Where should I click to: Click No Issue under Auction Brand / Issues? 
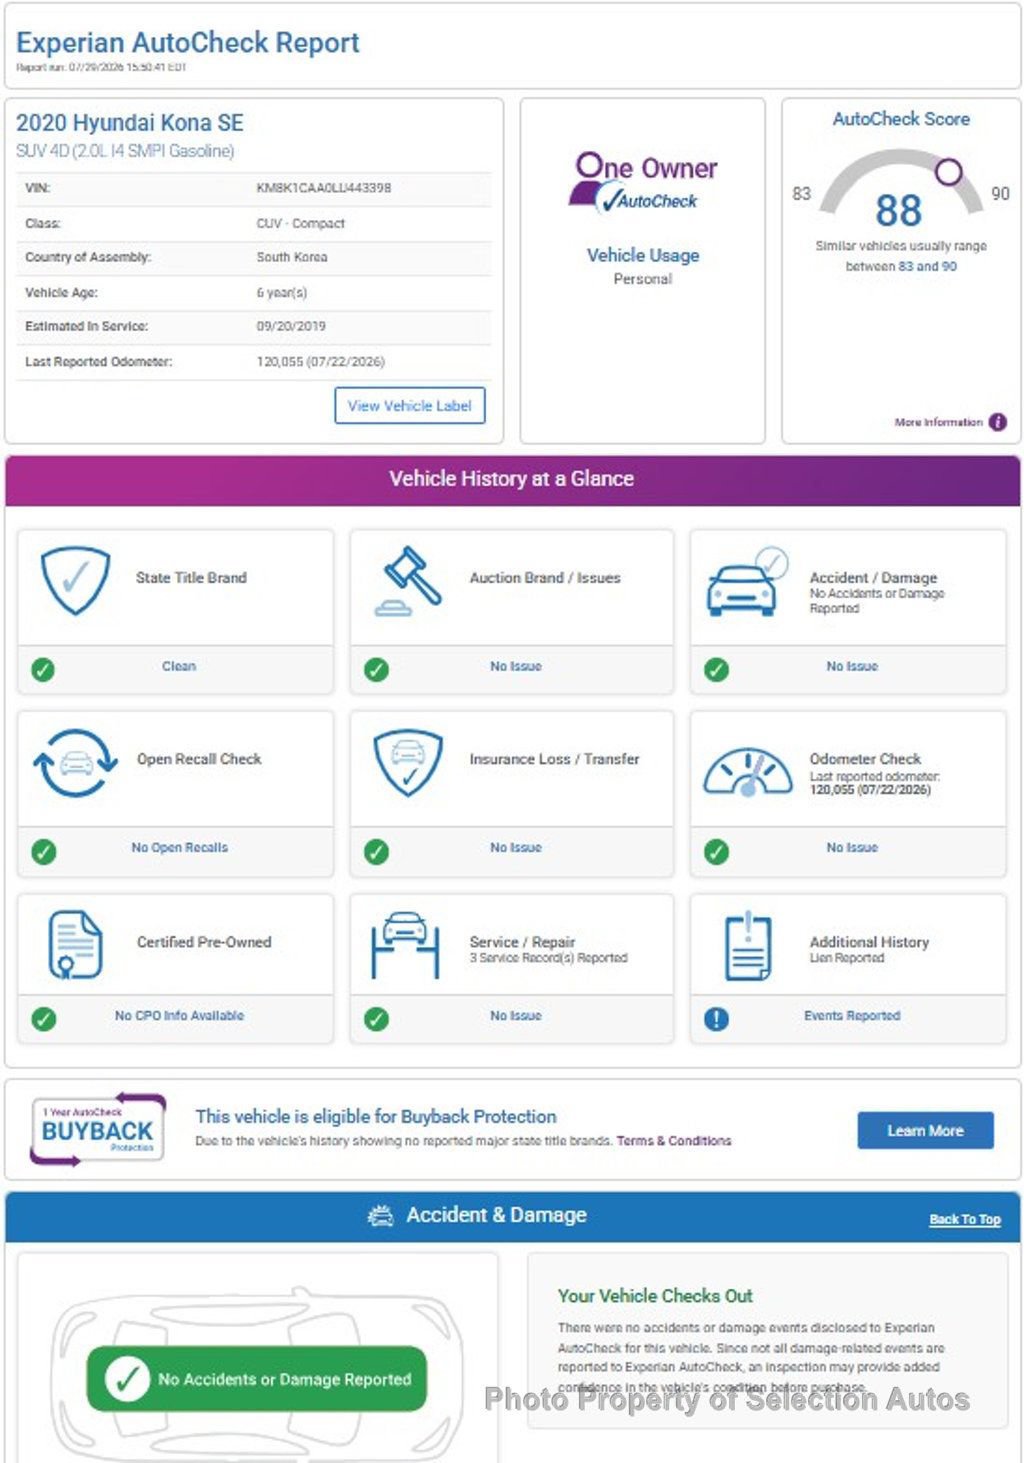tap(516, 666)
